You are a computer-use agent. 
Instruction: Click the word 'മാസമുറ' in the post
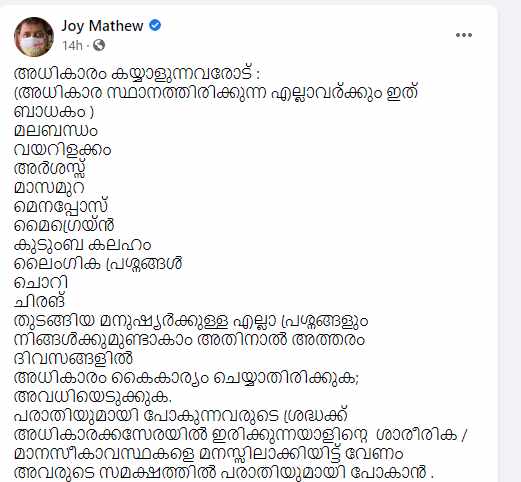click(x=49, y=187)
